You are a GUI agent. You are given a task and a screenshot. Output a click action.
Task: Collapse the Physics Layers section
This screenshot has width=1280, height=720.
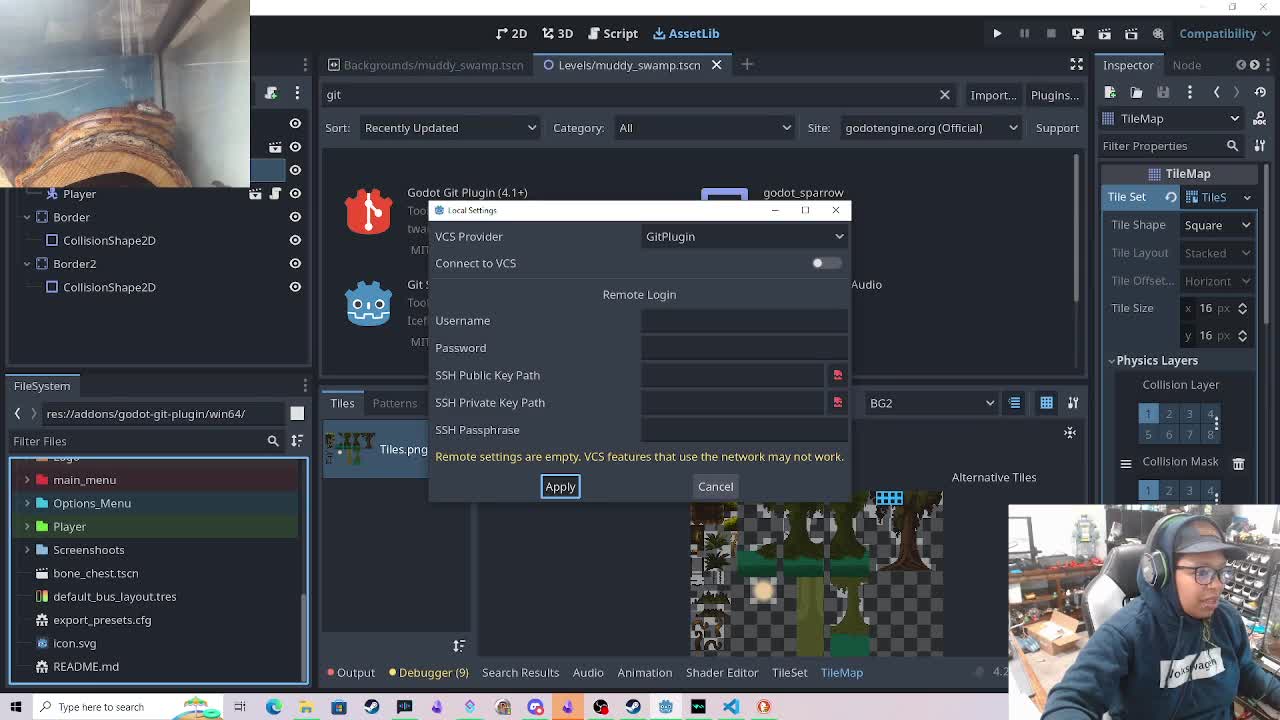tap(1112, 361)
